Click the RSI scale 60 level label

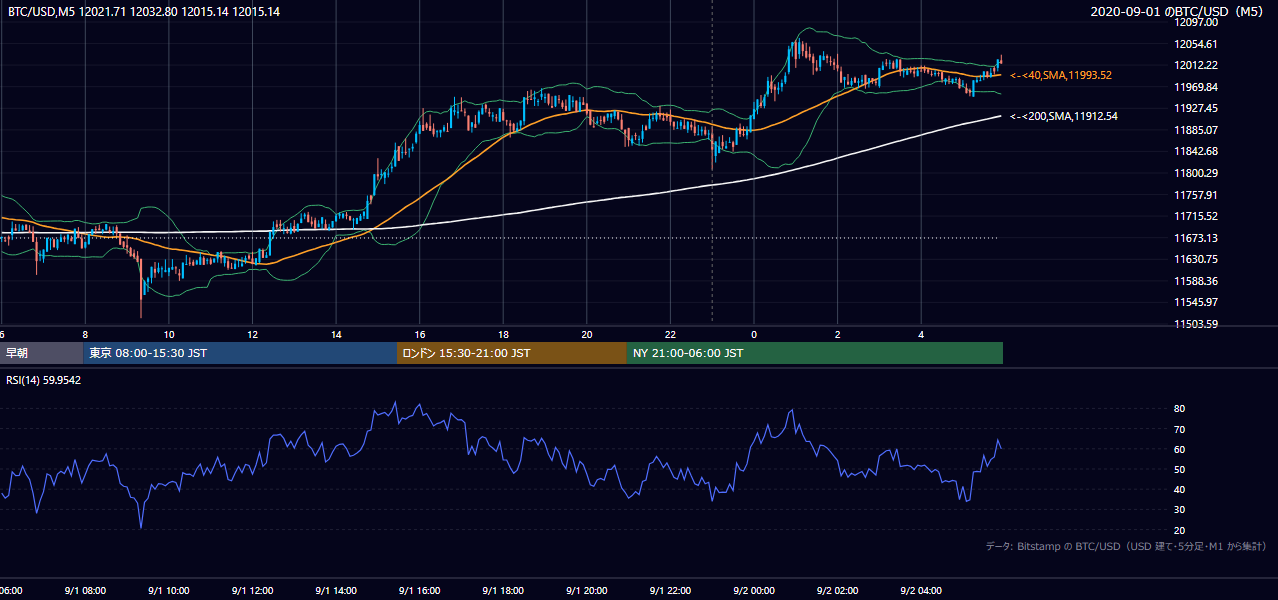click(1179, 449)
